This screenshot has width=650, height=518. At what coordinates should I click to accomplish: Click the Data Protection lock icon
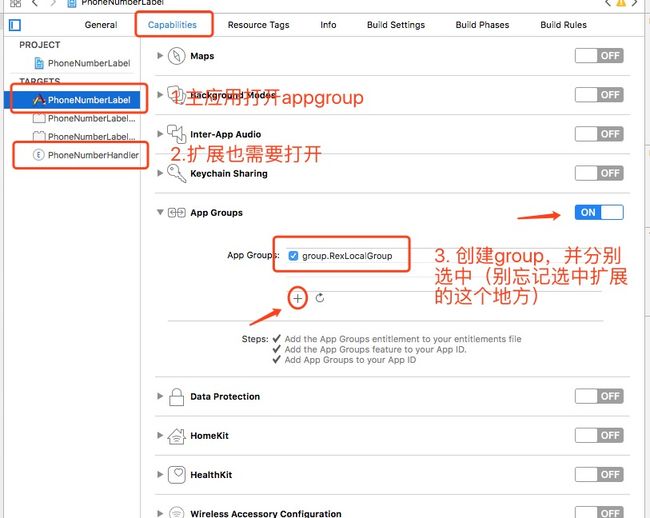pyautogui.click(x=177, y=397)
